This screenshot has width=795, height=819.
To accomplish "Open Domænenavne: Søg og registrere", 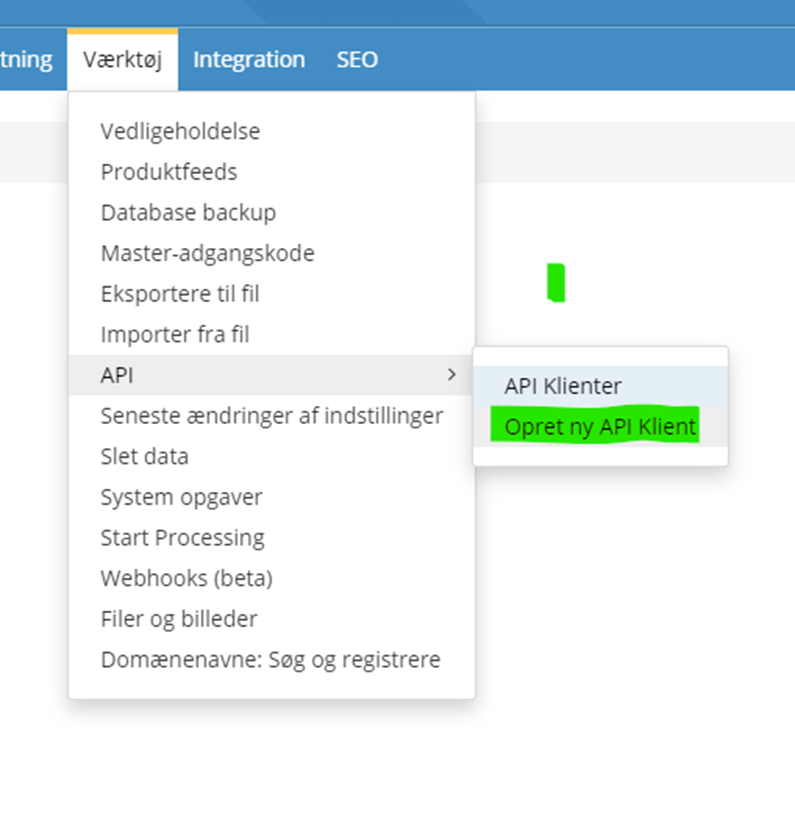I will [x=270, y=661].
